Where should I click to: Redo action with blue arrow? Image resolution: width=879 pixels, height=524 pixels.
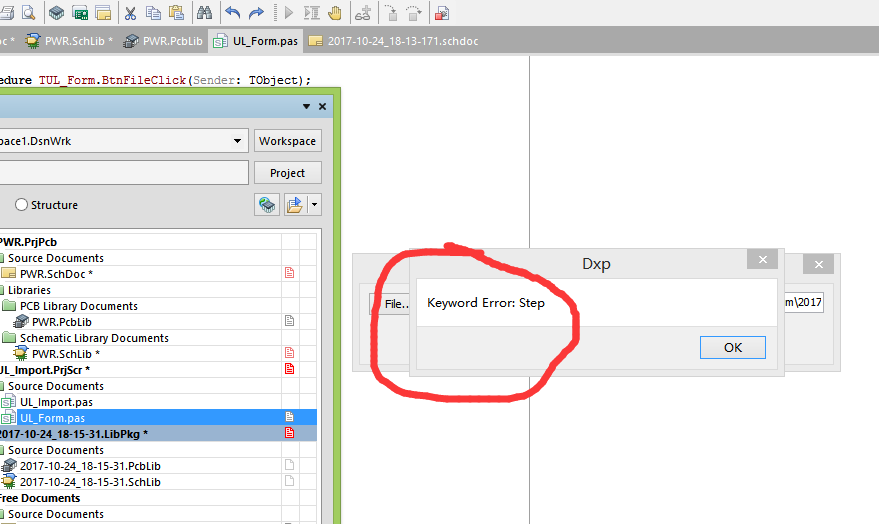[256, 12]
